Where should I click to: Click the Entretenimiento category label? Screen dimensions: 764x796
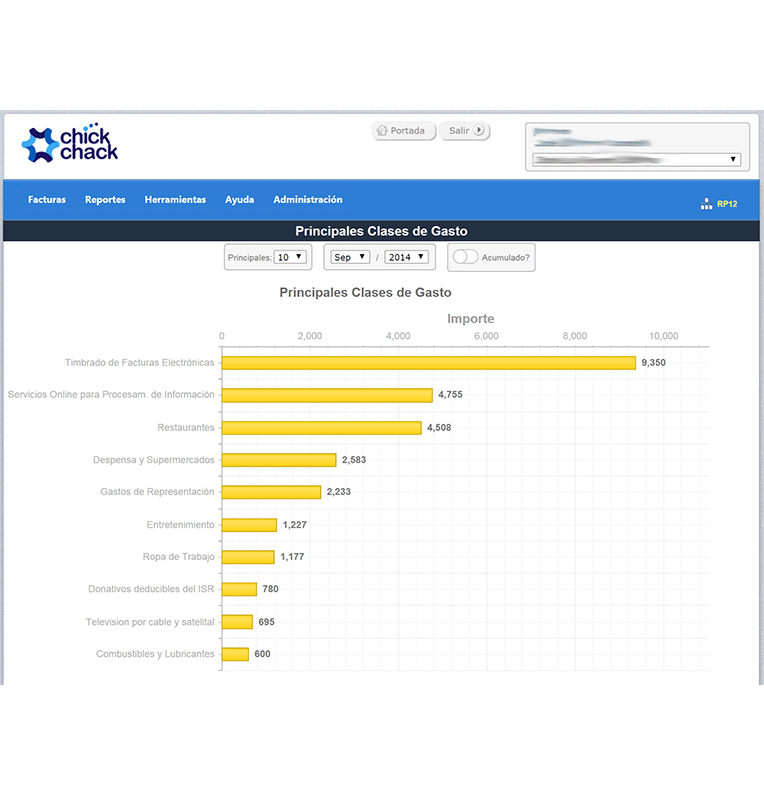180,525
